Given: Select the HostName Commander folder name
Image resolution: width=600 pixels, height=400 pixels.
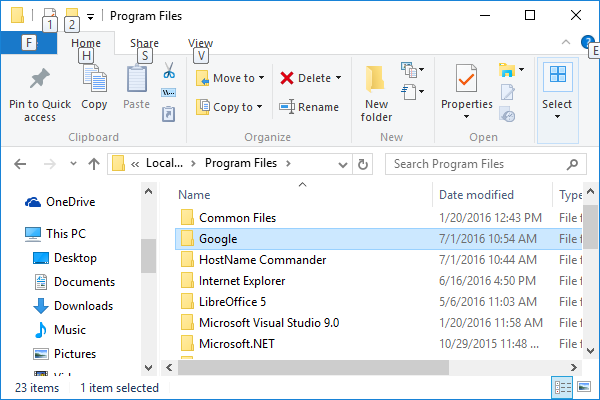Looking at the screenshot, I should [x=262, y=260].
